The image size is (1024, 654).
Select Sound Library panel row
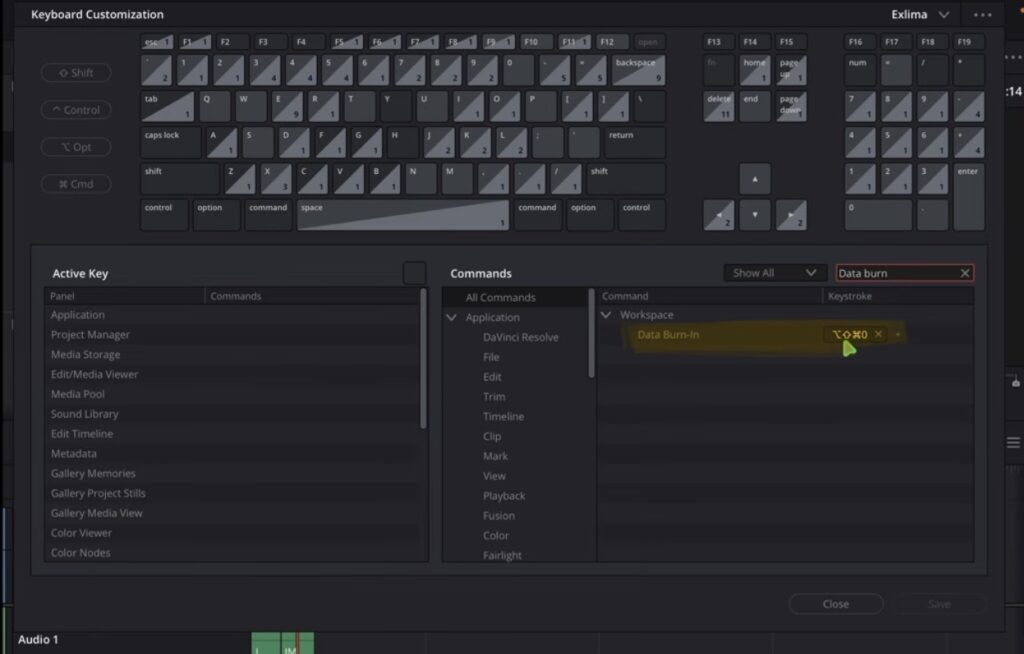(x=232, y=414)
